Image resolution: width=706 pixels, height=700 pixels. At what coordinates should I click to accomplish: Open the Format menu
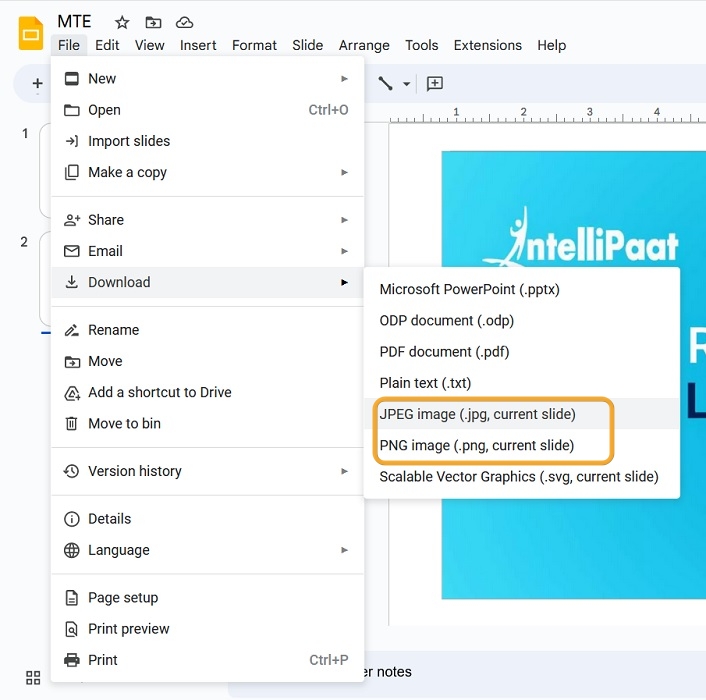pos(254,45)
